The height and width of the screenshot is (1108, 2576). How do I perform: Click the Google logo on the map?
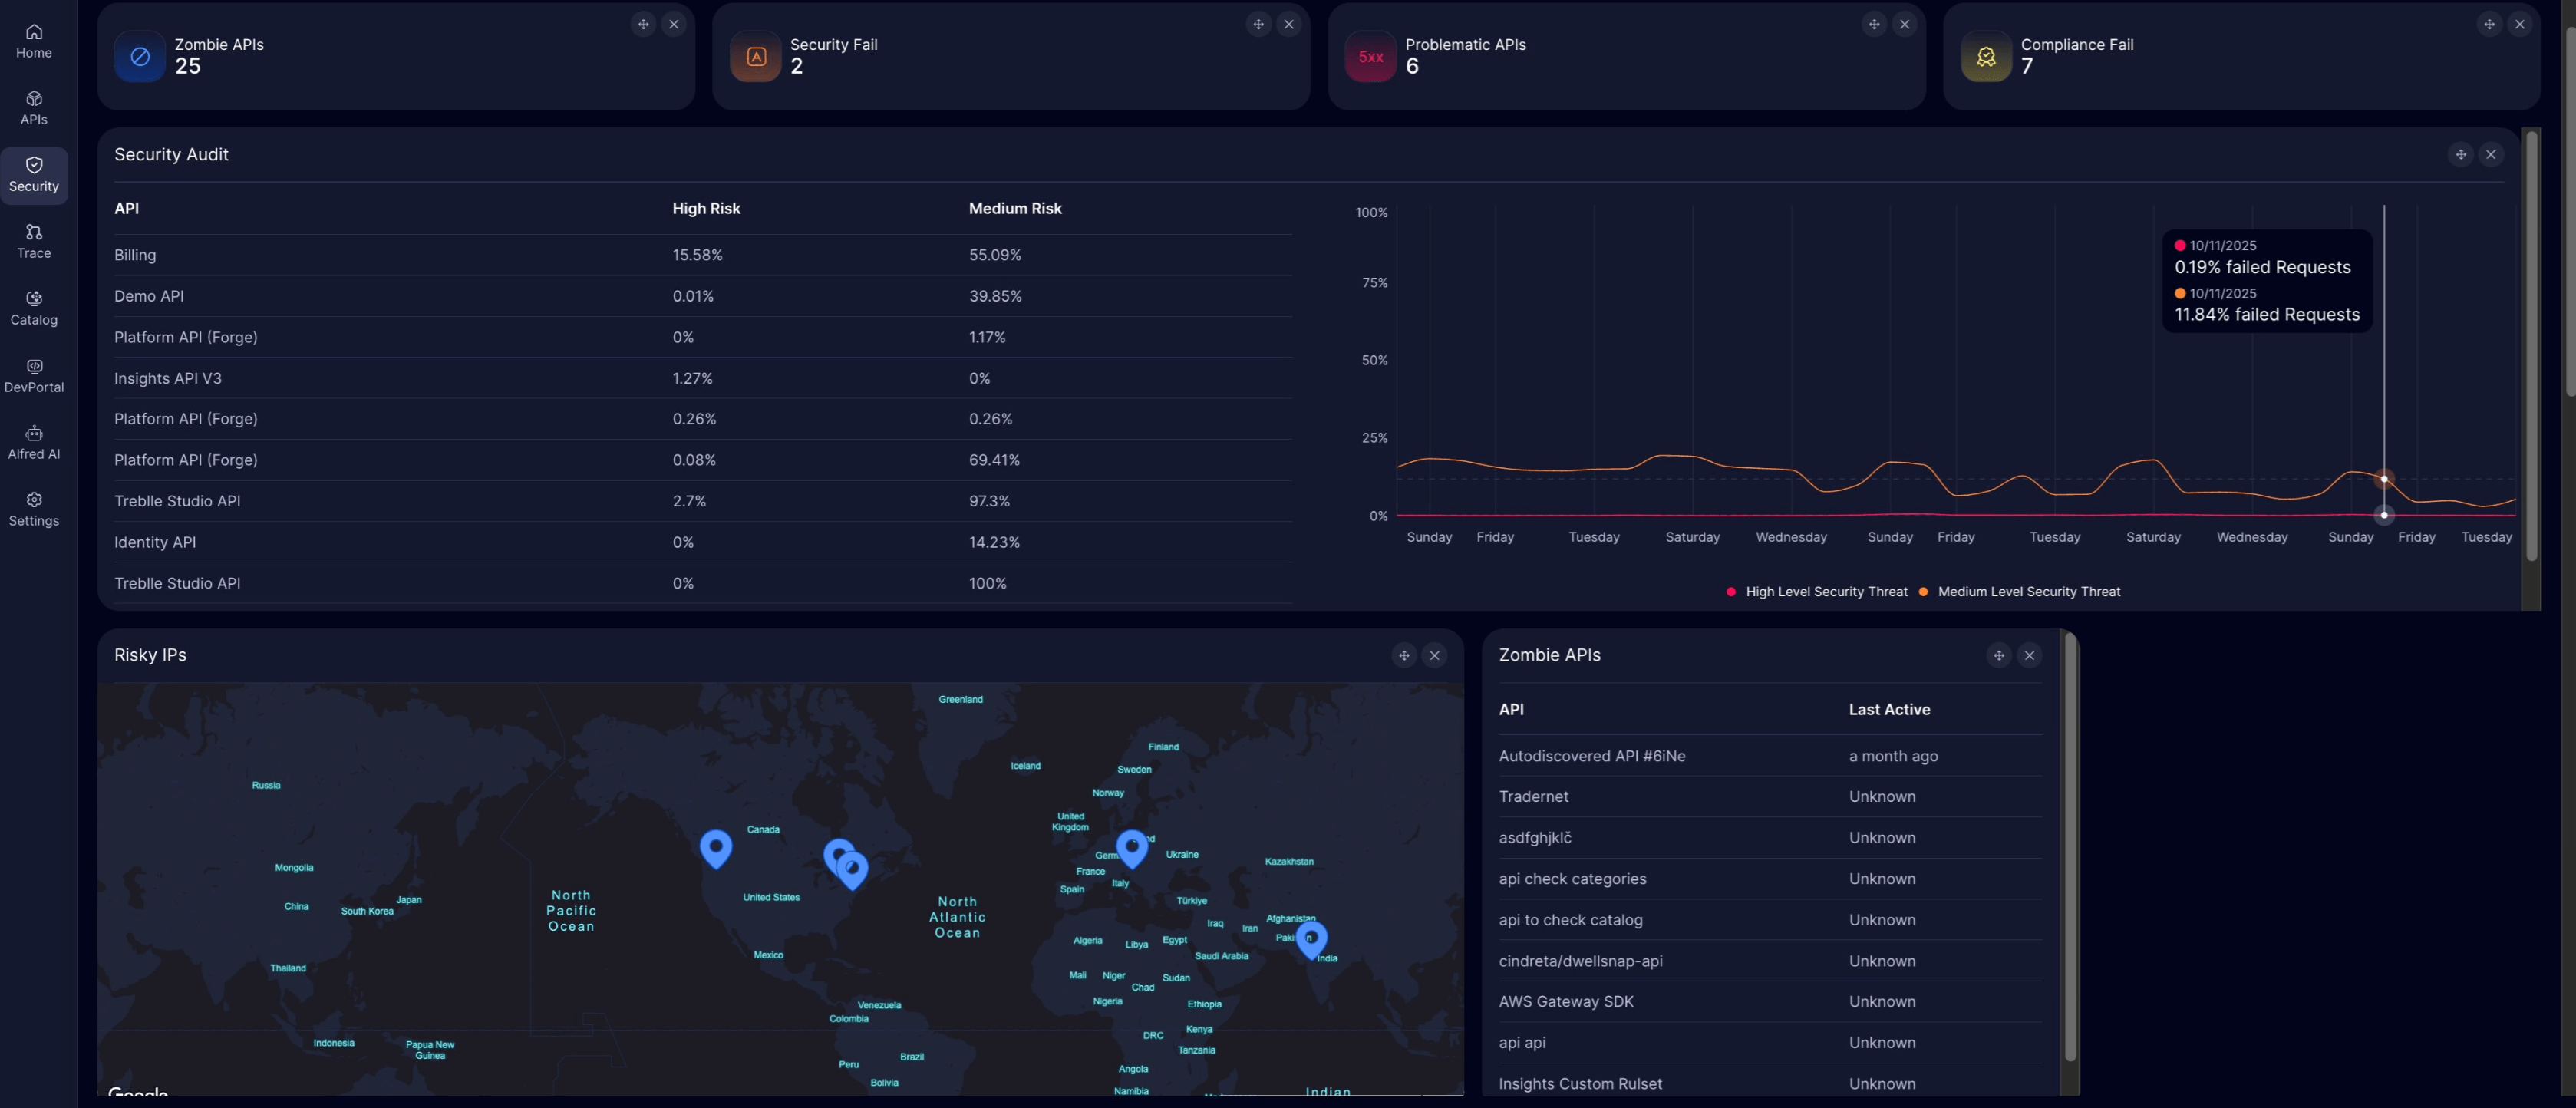click(x=138, y=1095)
